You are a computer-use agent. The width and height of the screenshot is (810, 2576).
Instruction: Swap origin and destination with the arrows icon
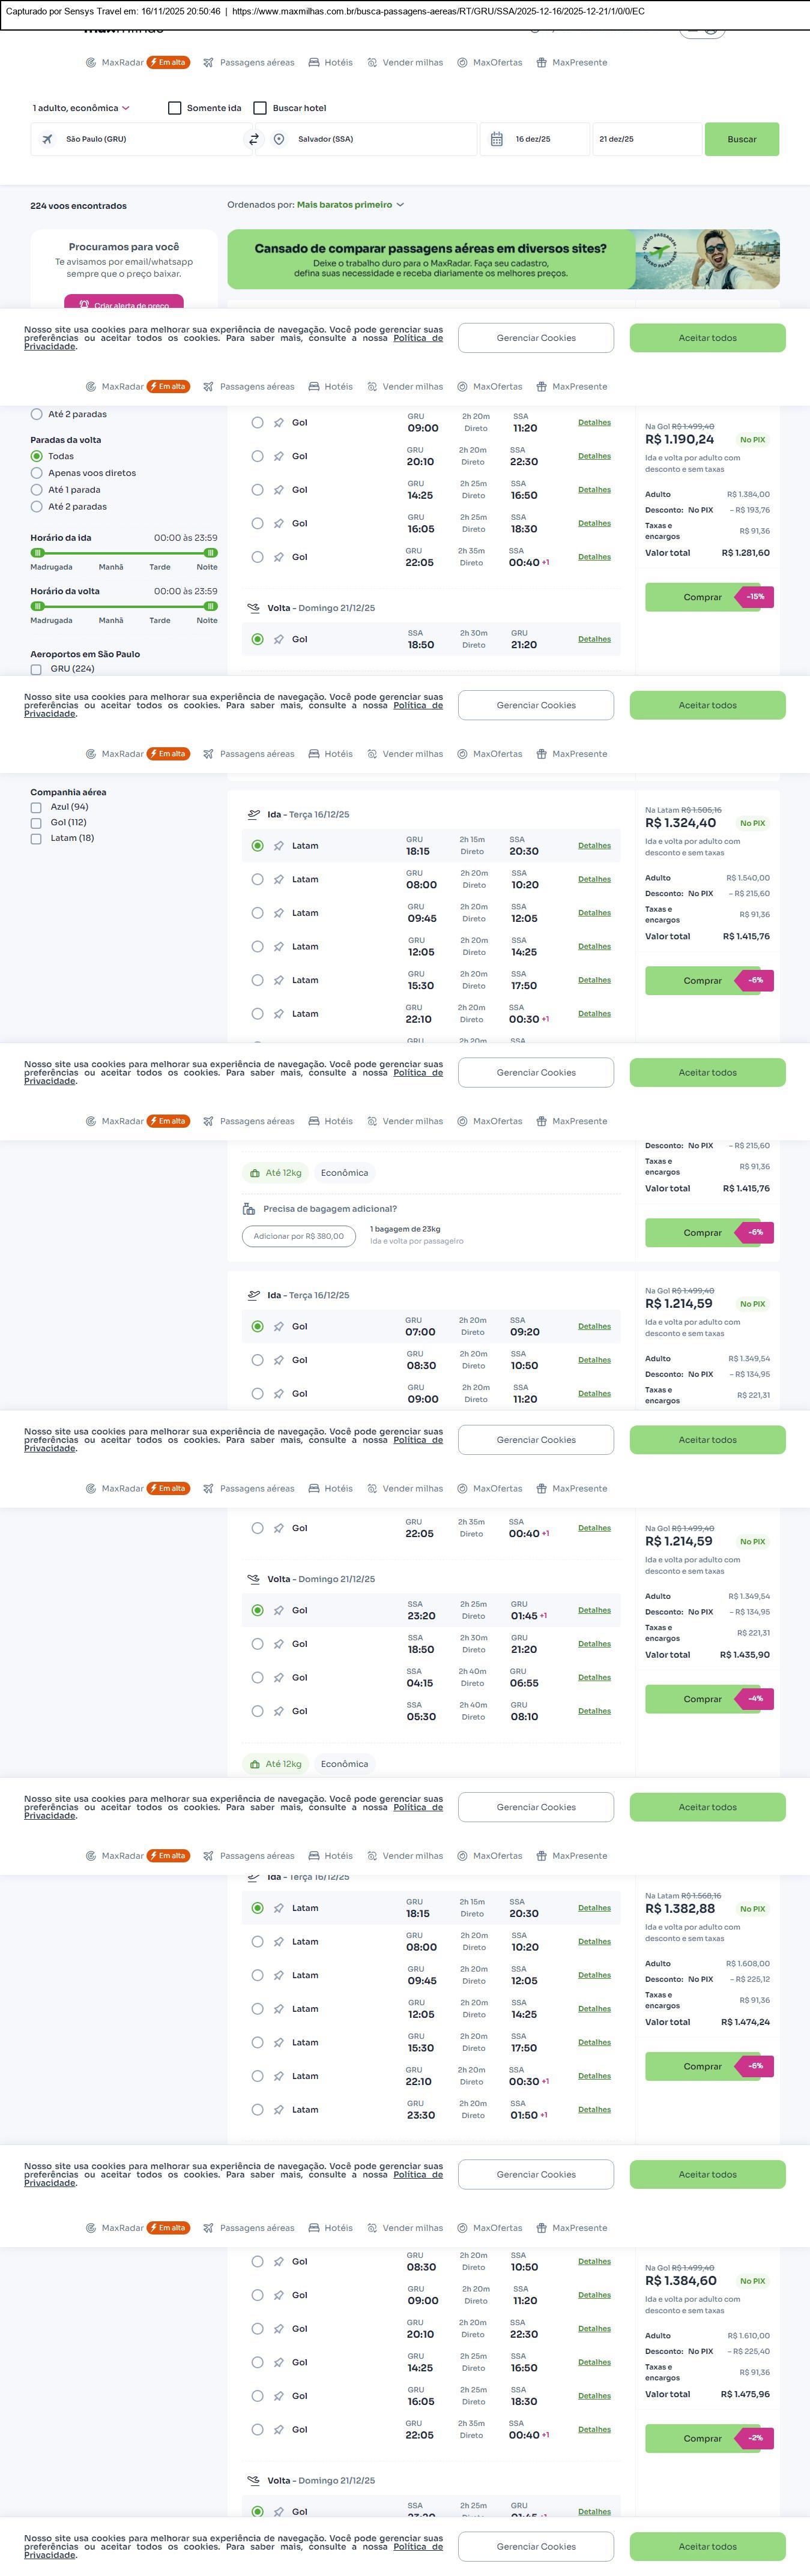click(254, 140)
